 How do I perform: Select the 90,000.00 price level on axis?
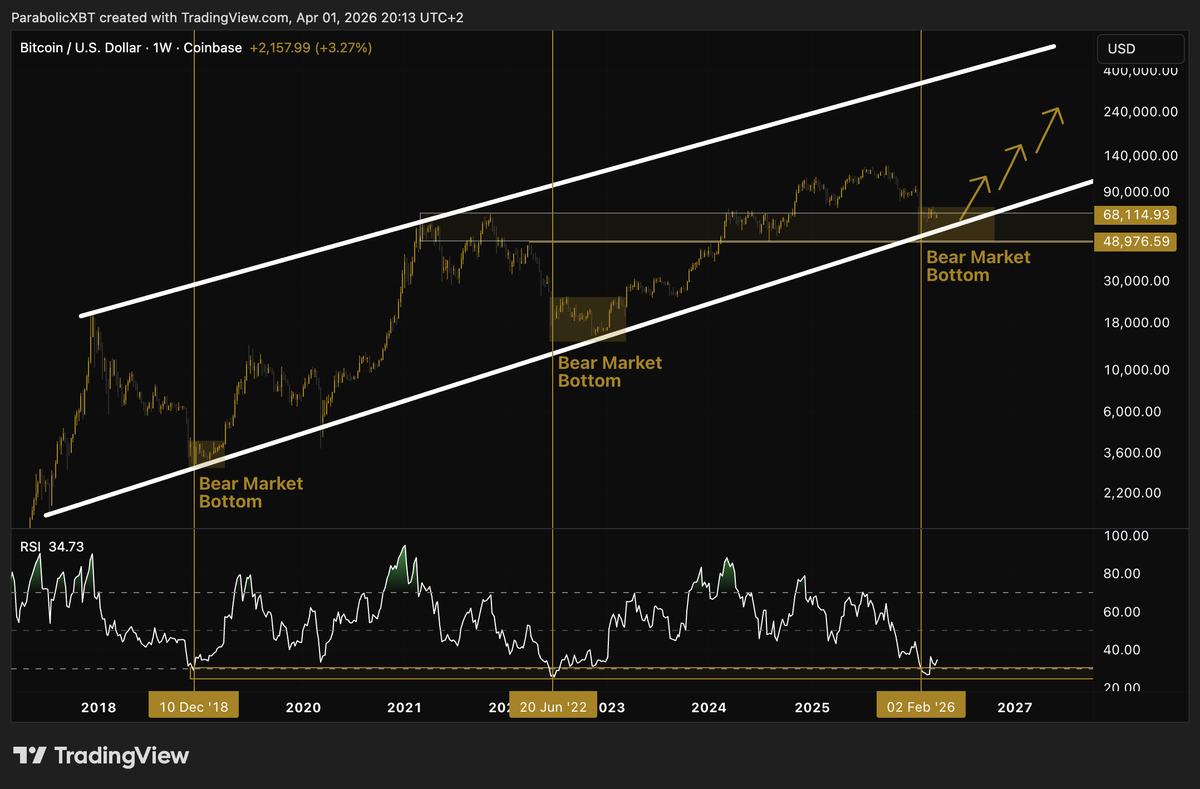(x=1135, y=191)
